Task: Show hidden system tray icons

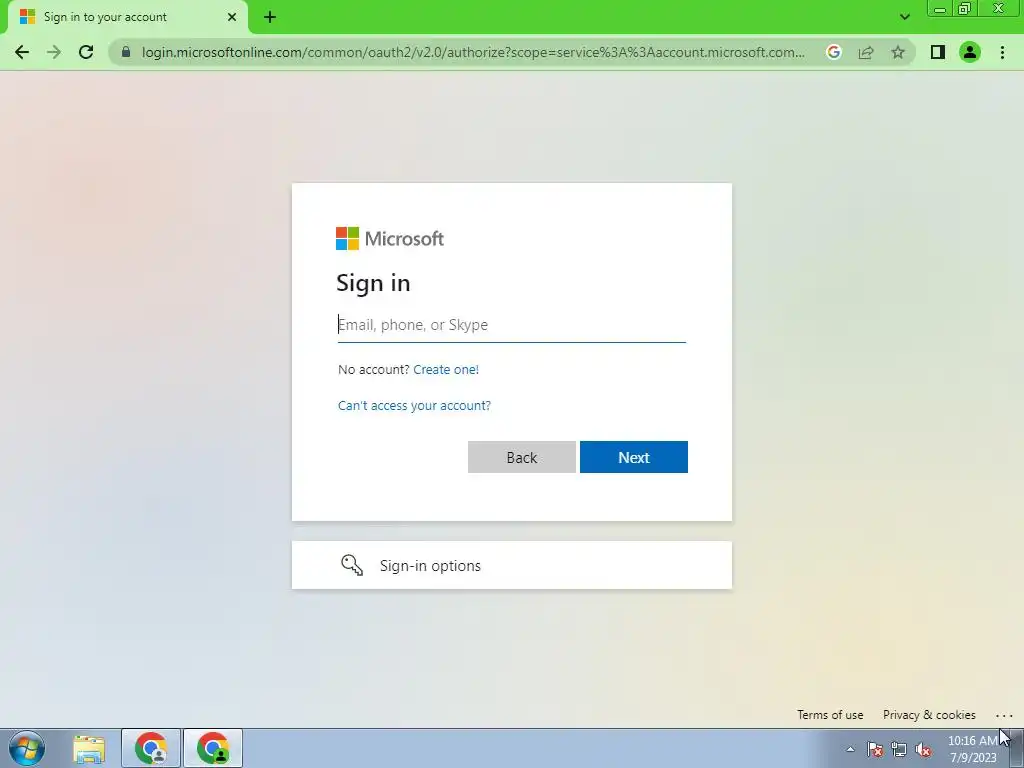Action: coord(850,749)
